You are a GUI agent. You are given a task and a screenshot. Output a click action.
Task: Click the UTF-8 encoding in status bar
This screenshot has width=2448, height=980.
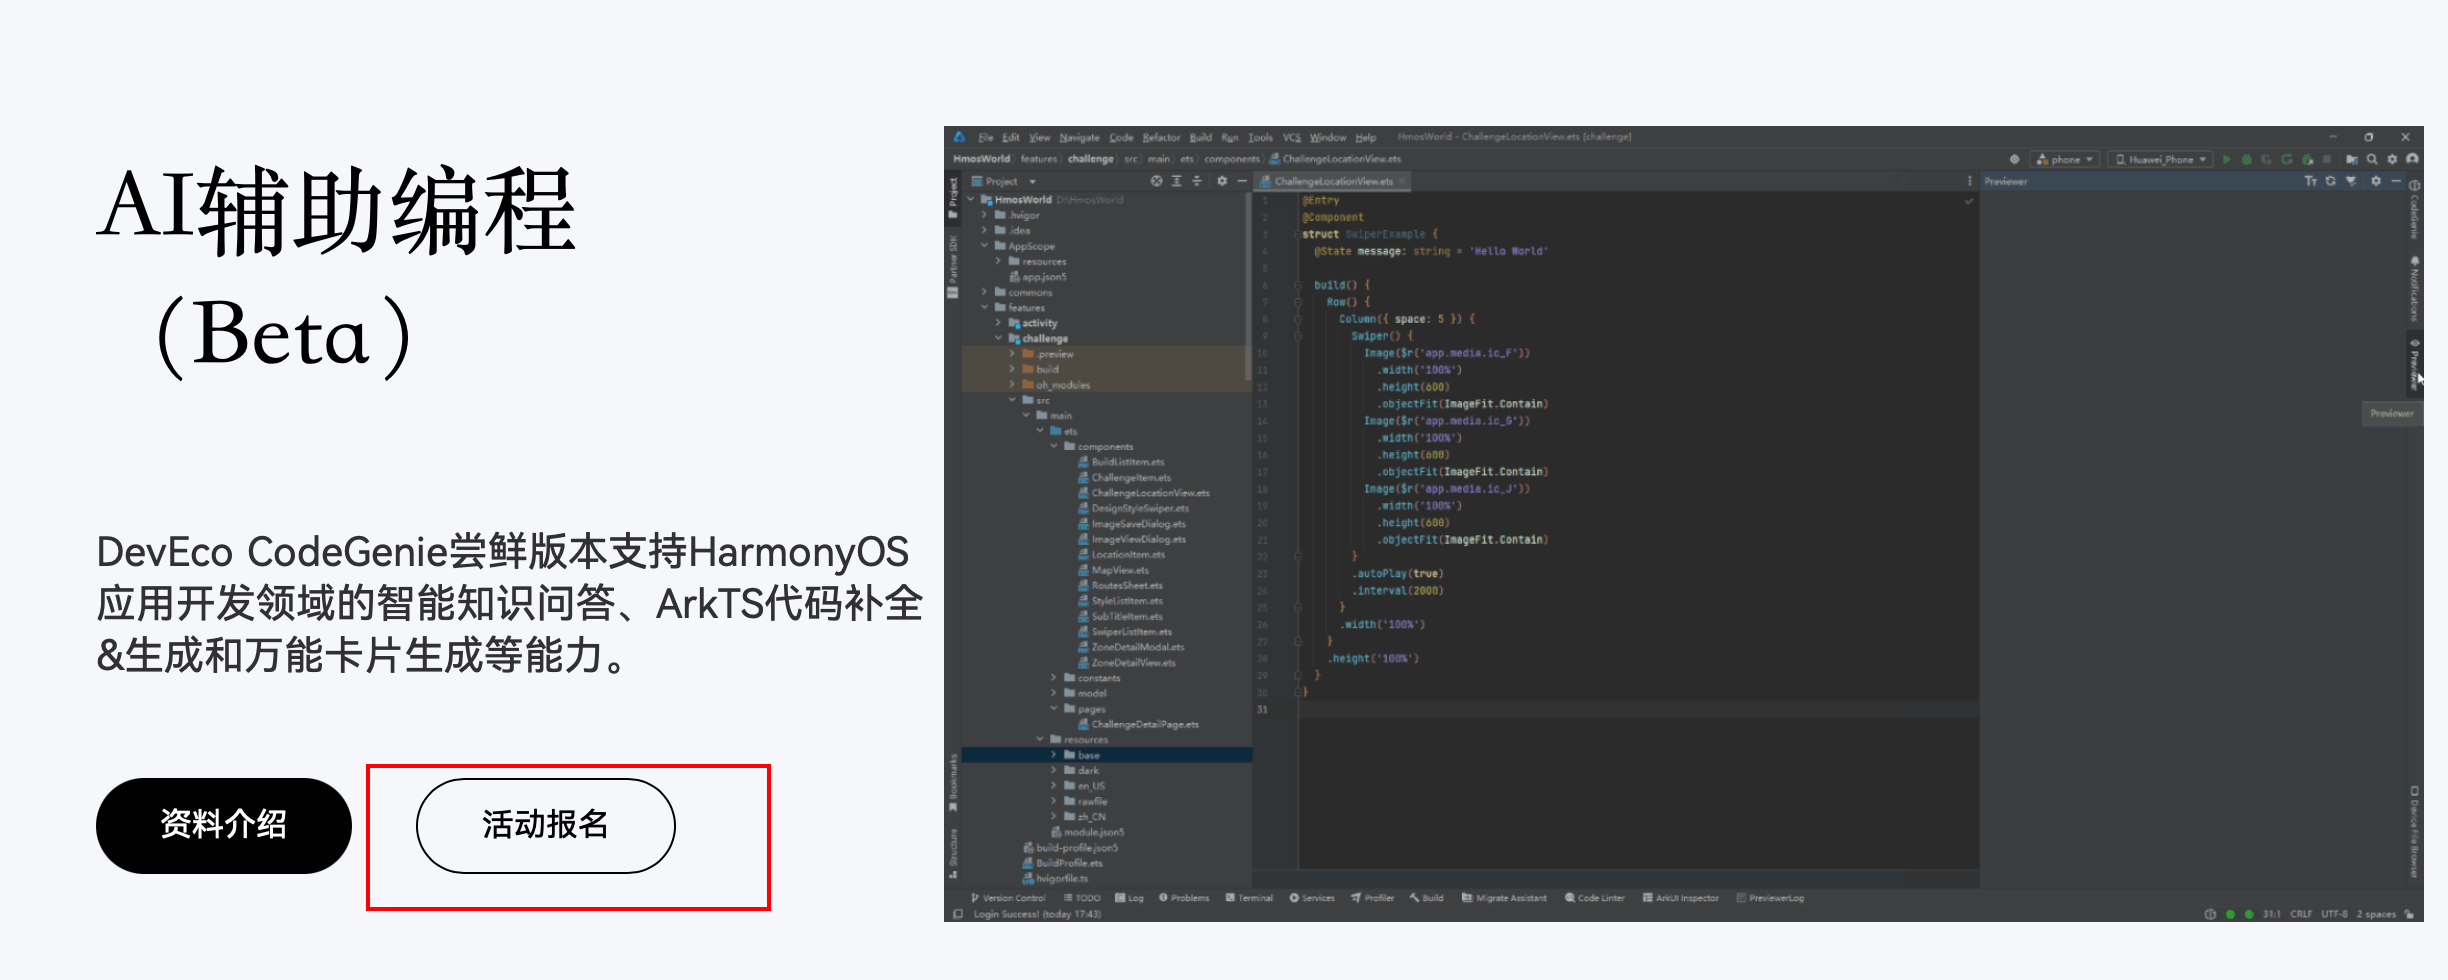[x=2334, y=914]
